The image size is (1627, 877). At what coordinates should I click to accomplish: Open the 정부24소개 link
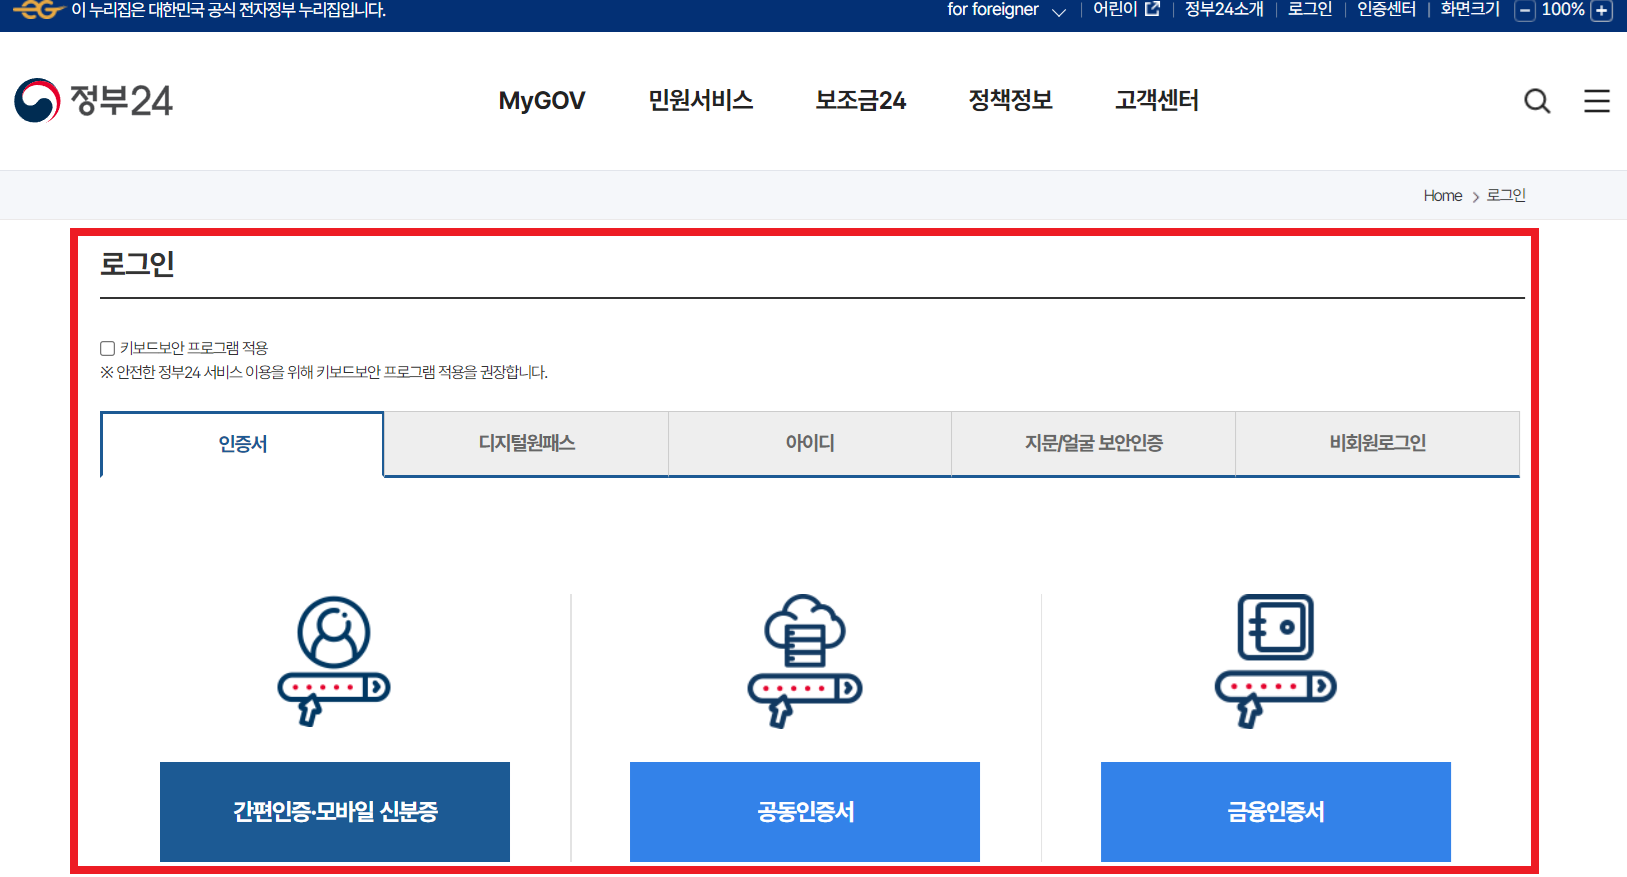[x=1224, y=10]
